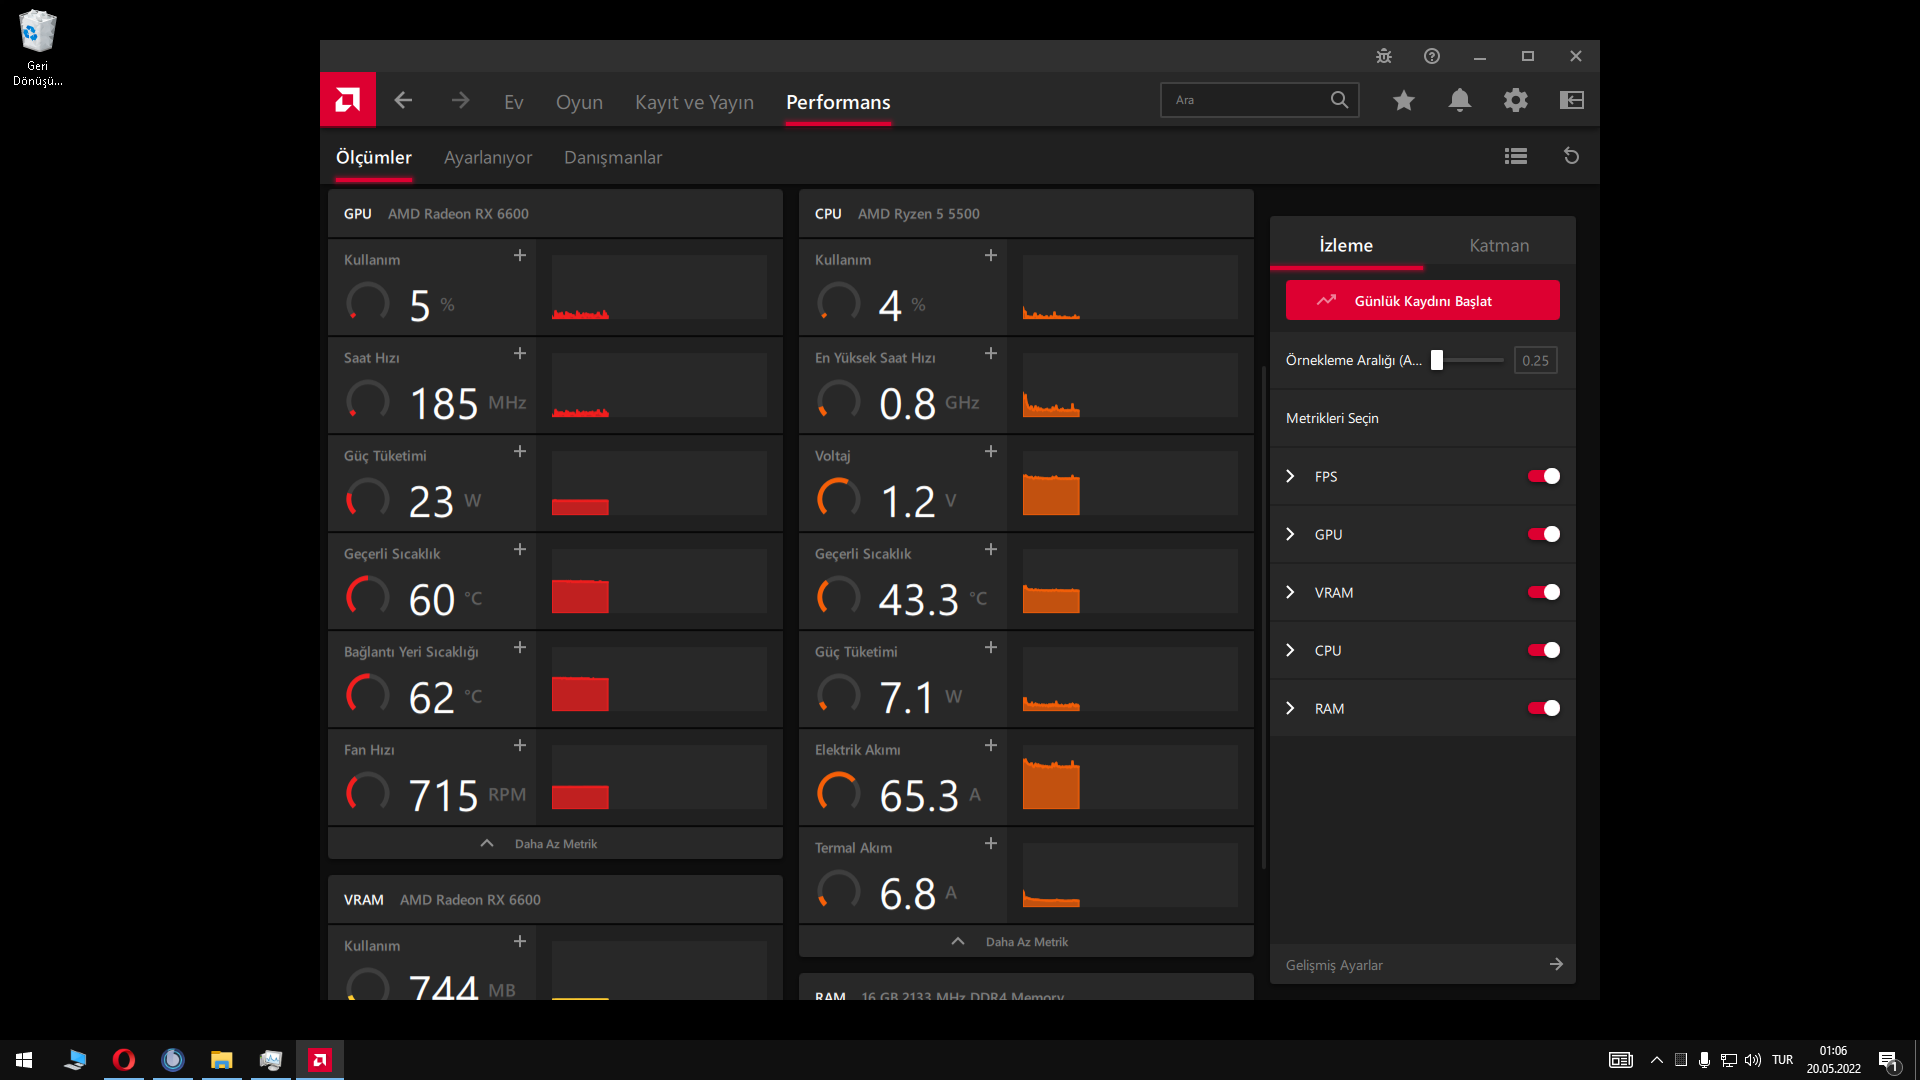
Task: Add CPU Güç Tüketimi metric with plus
Action: (991, 648)
